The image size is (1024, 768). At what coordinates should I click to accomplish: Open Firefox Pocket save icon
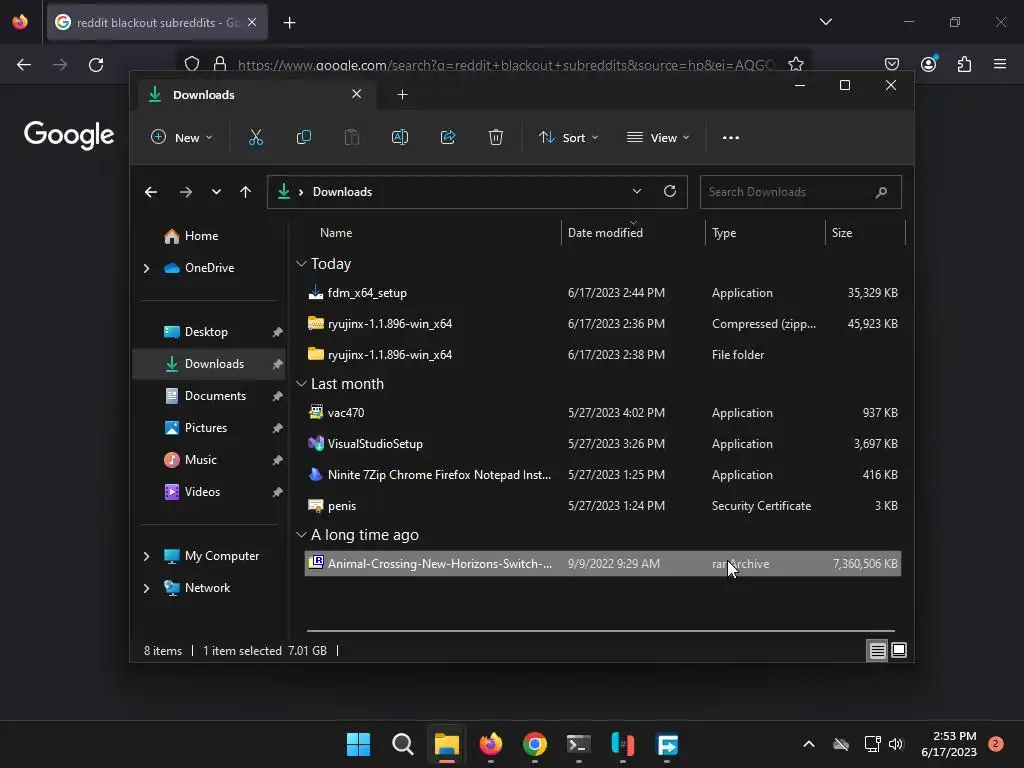coord(891,64)
